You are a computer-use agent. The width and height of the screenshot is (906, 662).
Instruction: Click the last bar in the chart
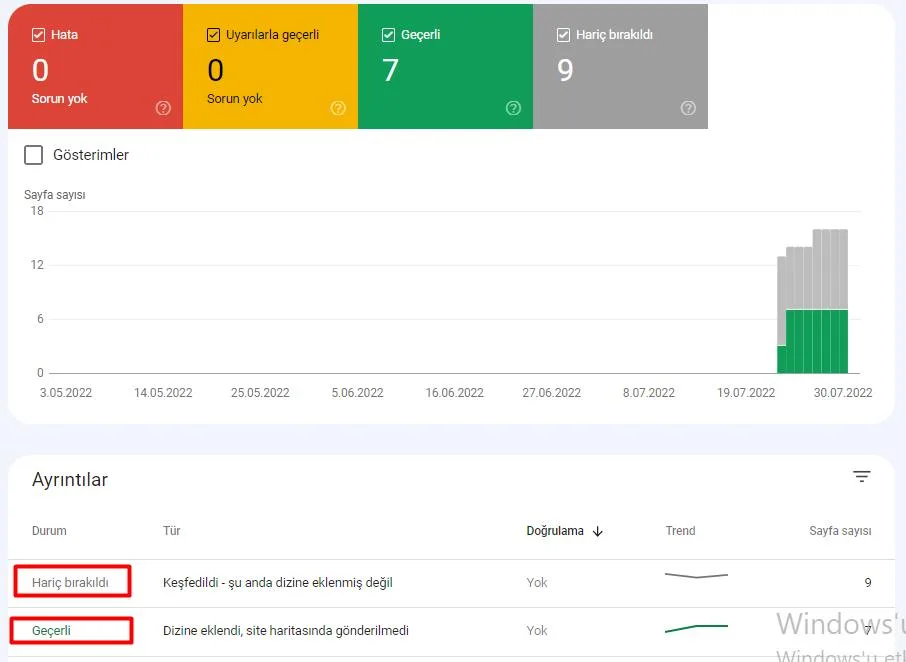pyautogui.click(x=844, y=301)
